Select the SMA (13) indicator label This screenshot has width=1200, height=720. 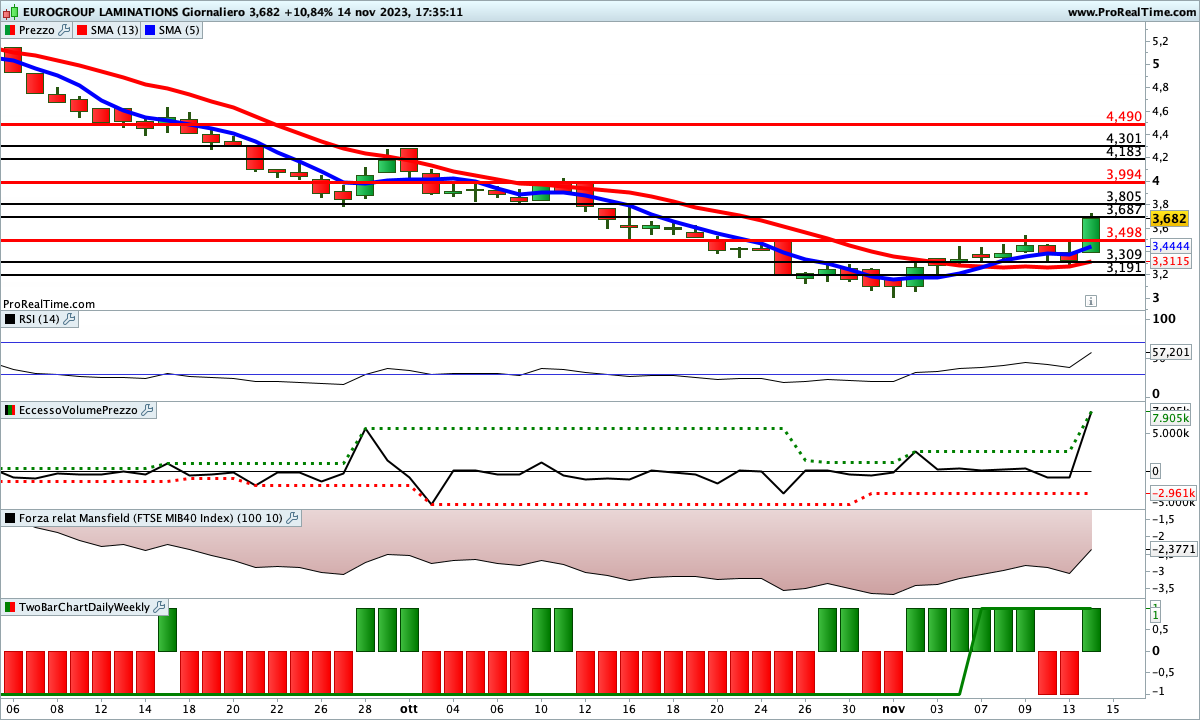pos(115,30)
